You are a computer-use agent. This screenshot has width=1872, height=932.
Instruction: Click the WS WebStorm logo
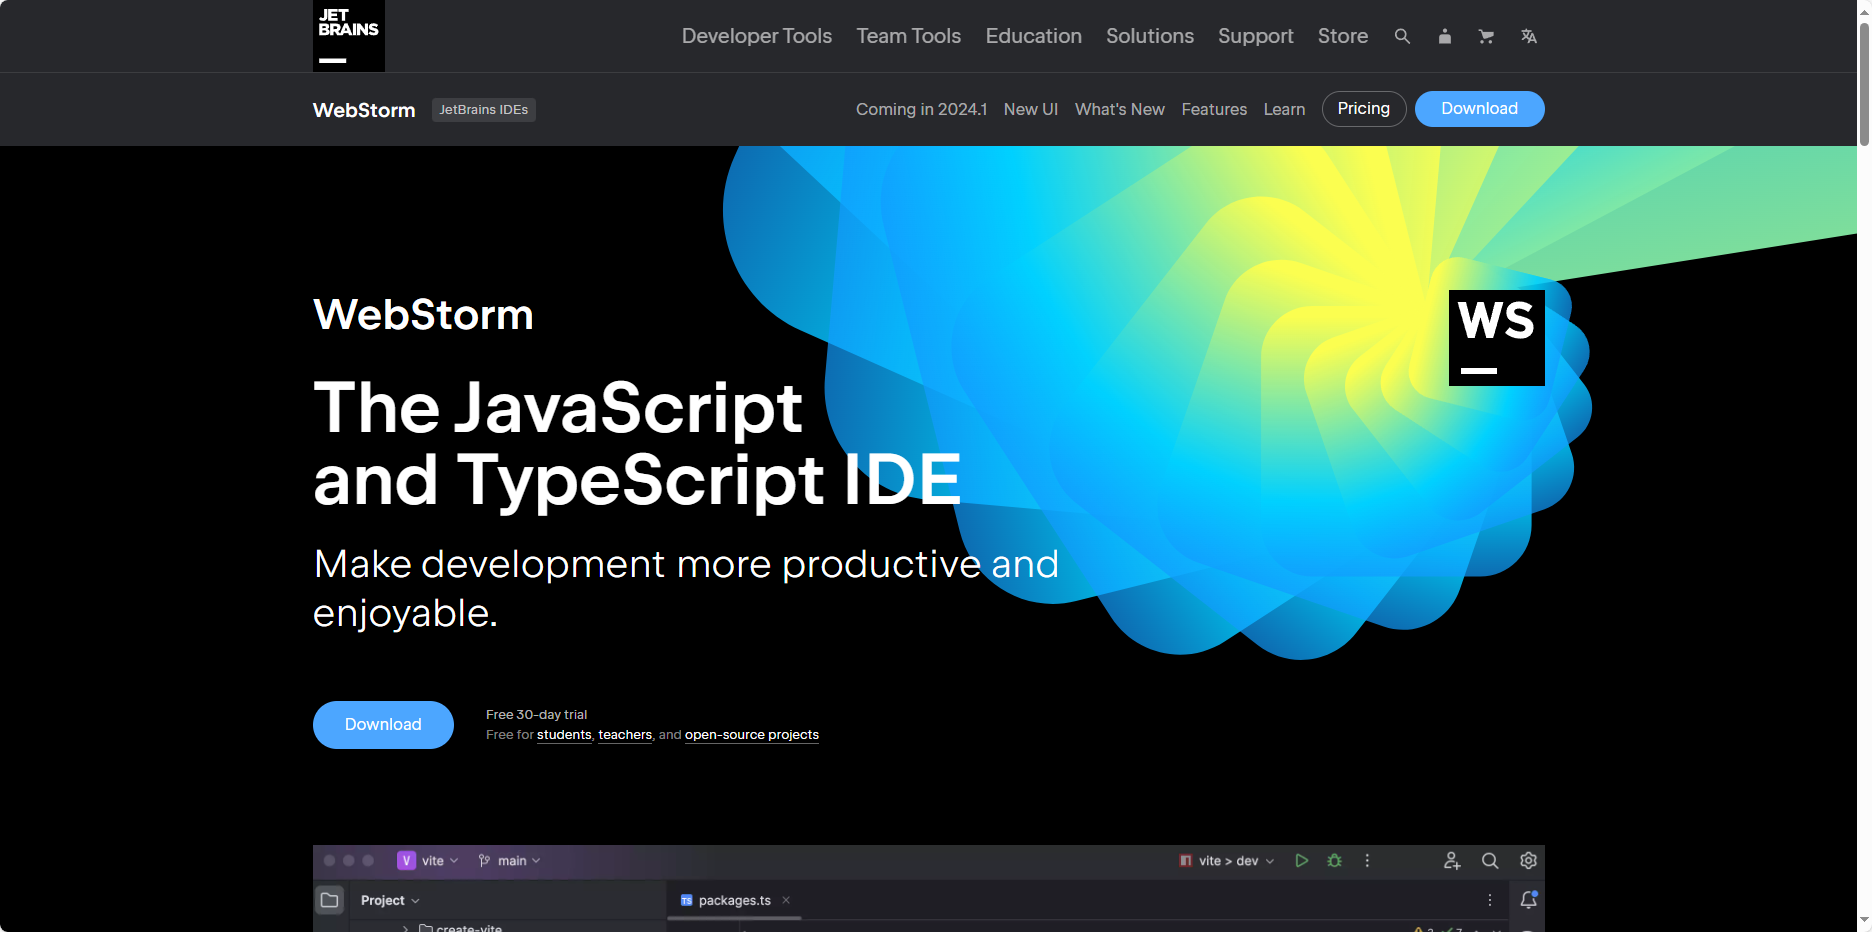point(1496,338)
